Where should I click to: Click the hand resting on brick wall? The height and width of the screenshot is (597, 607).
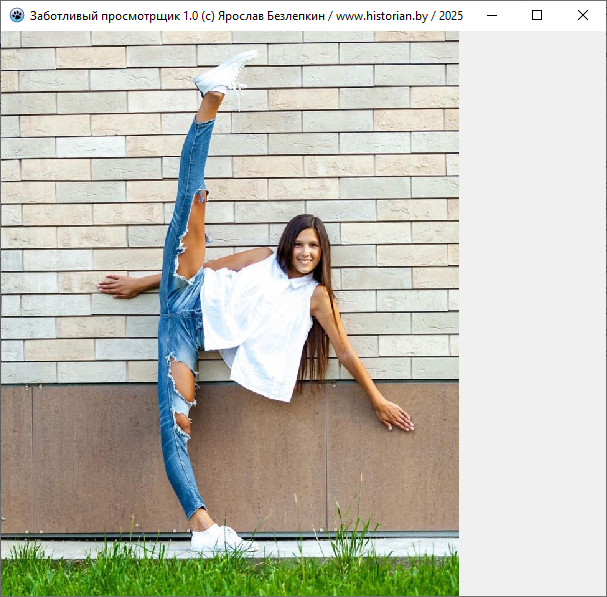(x=116, y=286)
